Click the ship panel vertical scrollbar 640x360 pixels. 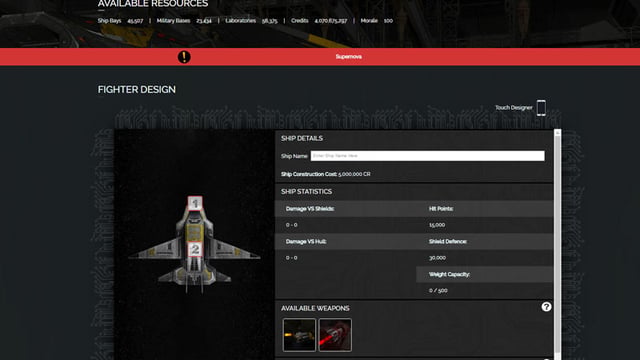point(558,245)
